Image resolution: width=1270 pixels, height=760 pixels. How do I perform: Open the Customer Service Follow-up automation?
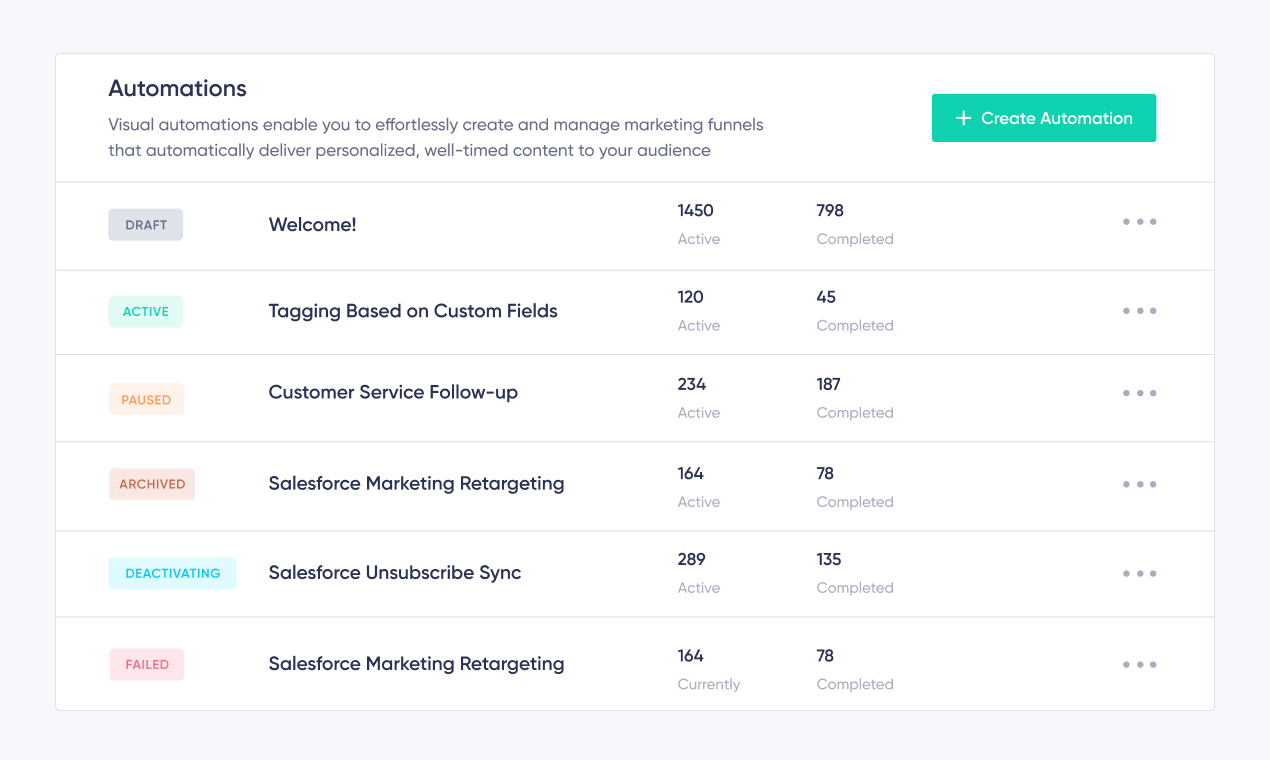(393, 392)
